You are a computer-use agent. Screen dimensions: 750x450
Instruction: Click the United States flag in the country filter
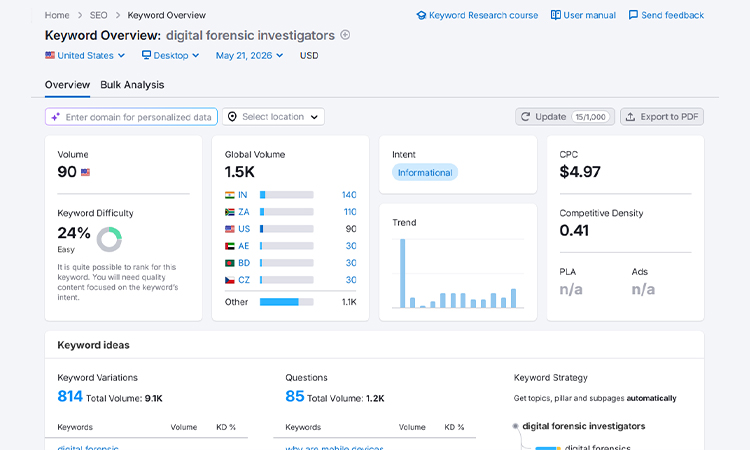[x=50, y=55]
